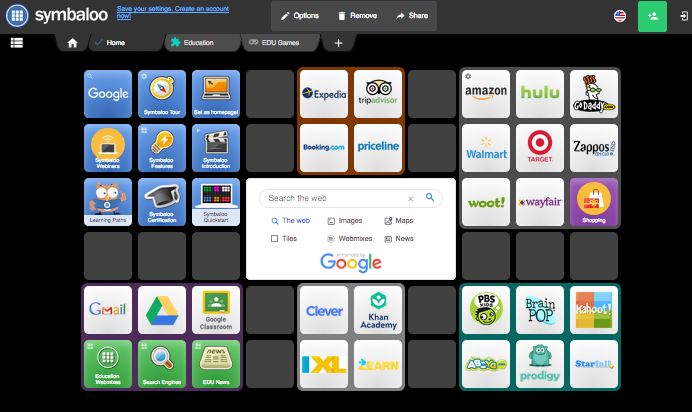Open the Prodigy tile
The height and width of the screenshot is (412, 692).
(540, 364)
